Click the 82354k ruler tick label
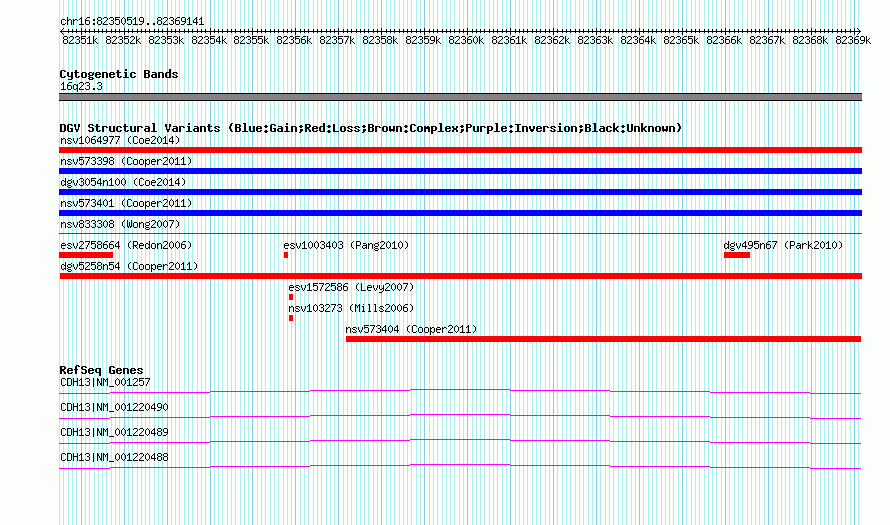 pos(209,40)
